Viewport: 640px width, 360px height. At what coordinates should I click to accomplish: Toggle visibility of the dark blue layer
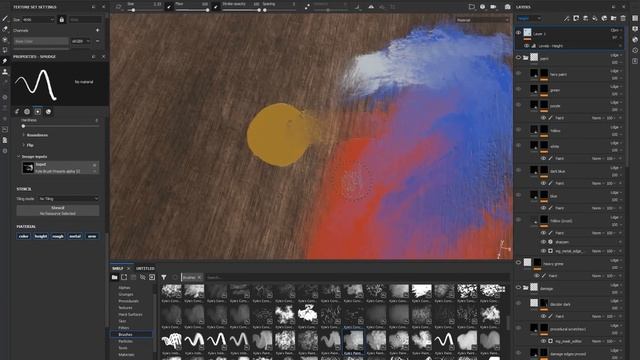tap(518, 170)
